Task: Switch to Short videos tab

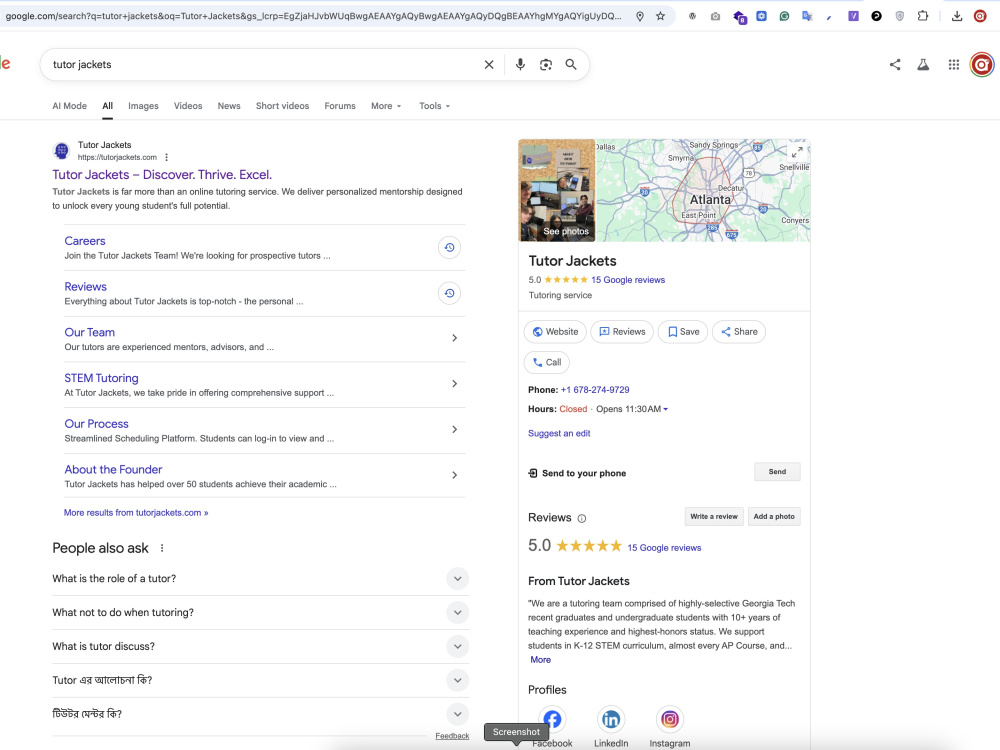Action: coord(283,106)
